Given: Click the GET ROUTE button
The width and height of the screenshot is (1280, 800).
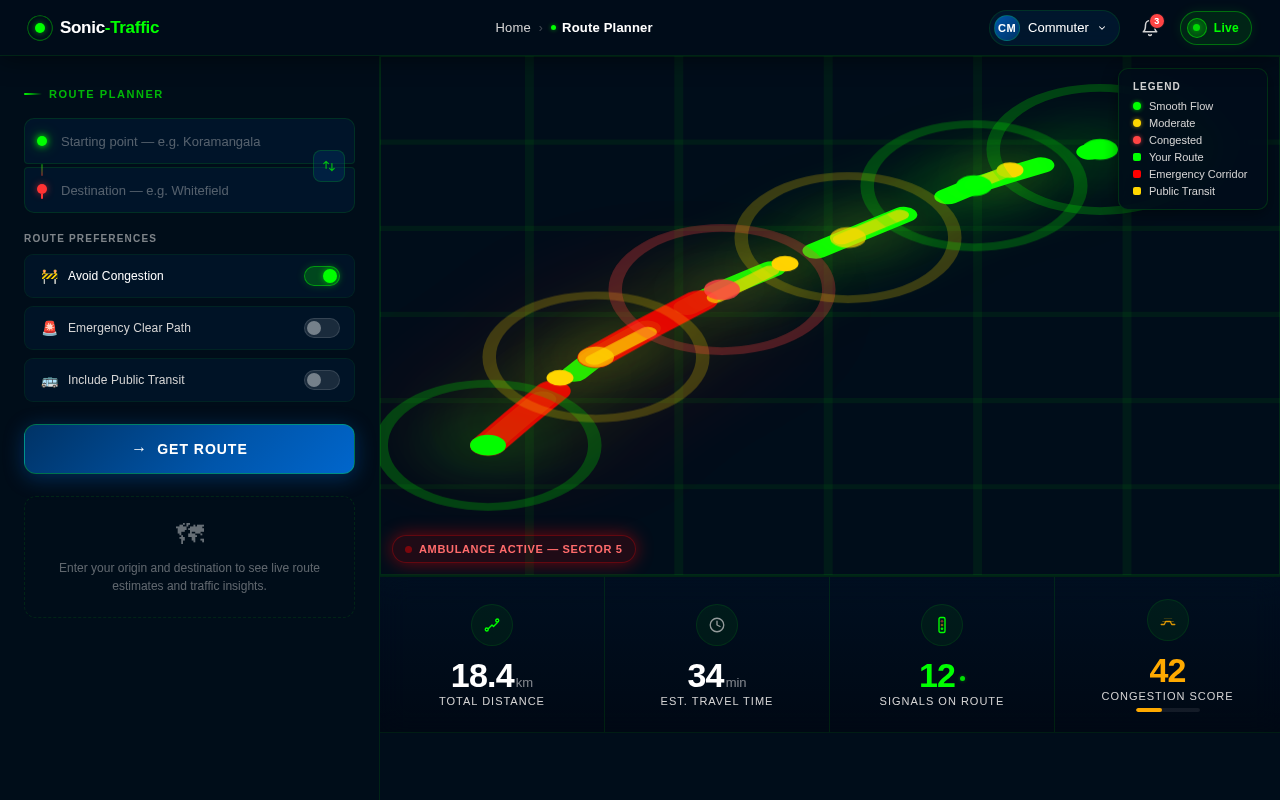Looking at the screenshot, I should 189,449.
